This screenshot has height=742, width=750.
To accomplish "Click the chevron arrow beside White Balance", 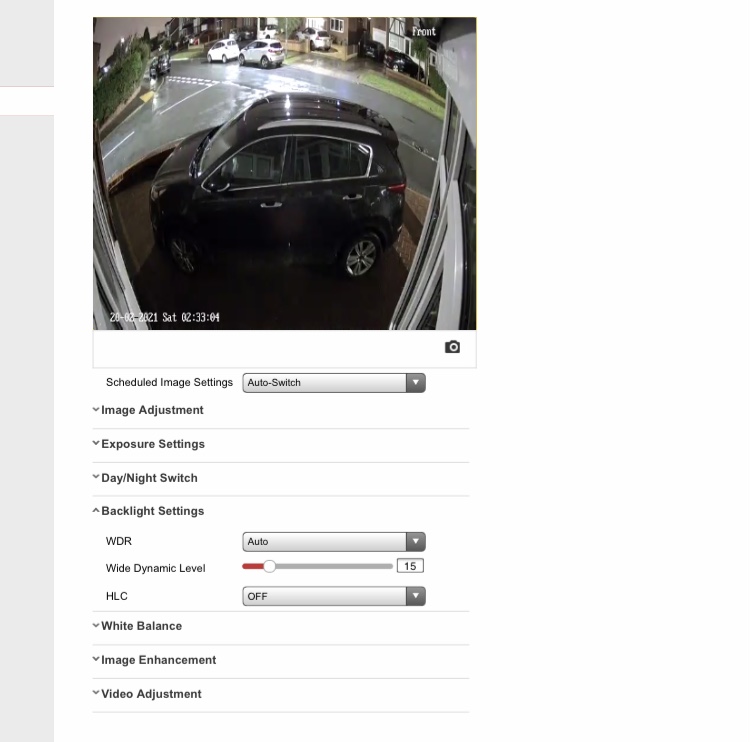I will click(x=96, y=626).
